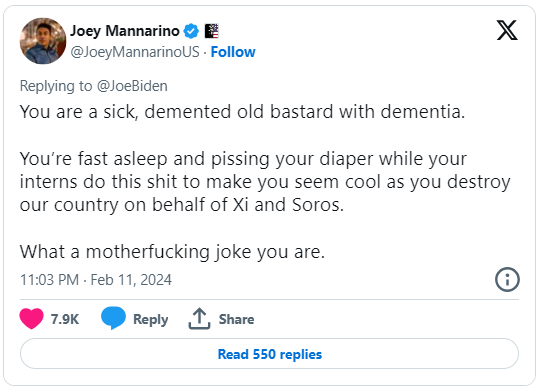Open the 11:03 PM Feb 11, 2024 timestamp
The height and width of the screenshot is (390, 538).
pyautogui.click(x=96, y=280)
